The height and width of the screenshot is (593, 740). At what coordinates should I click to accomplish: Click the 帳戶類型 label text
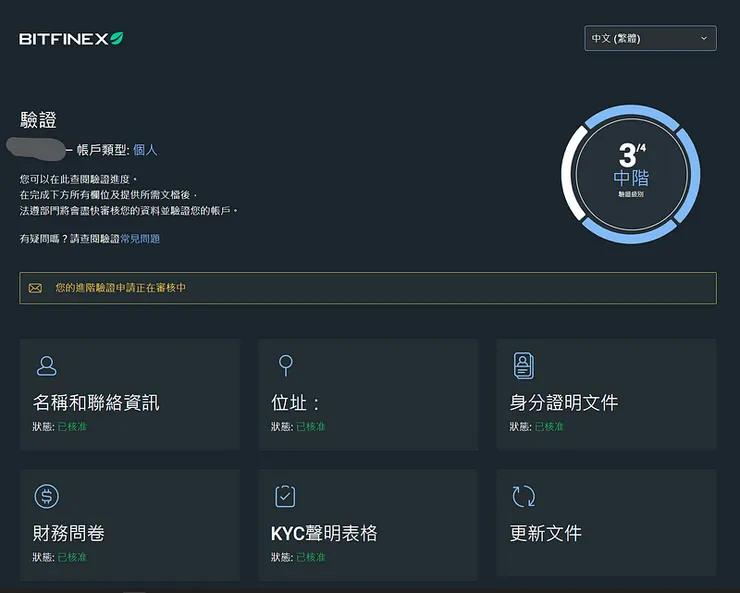point(101,150)
